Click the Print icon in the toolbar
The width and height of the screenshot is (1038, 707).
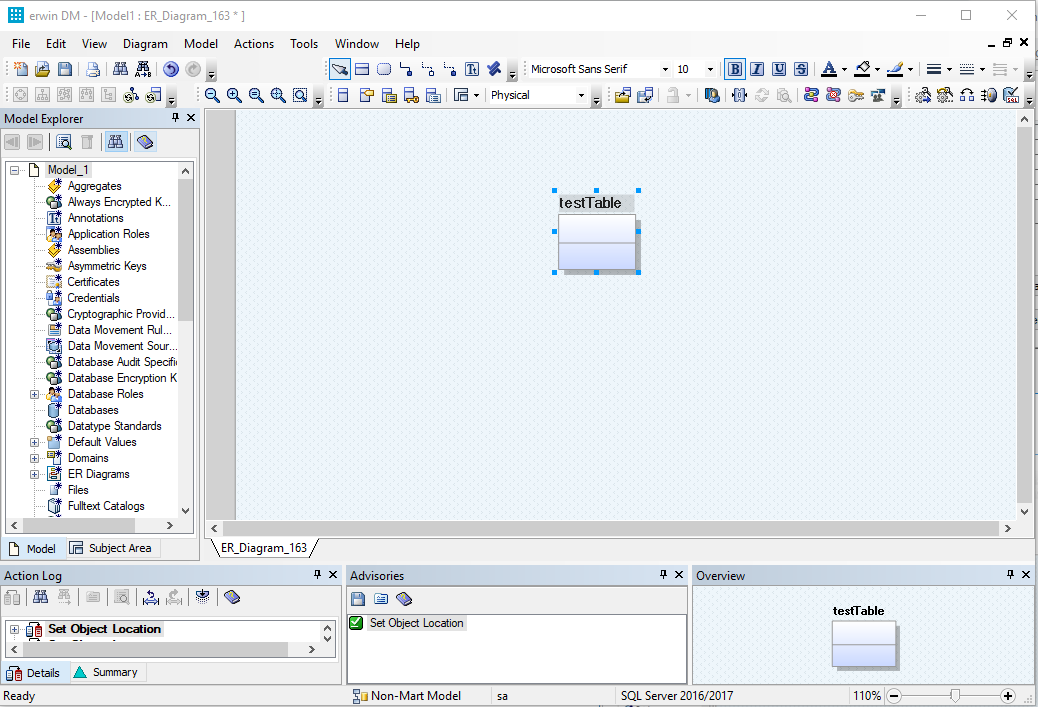[x=93, y=69]
